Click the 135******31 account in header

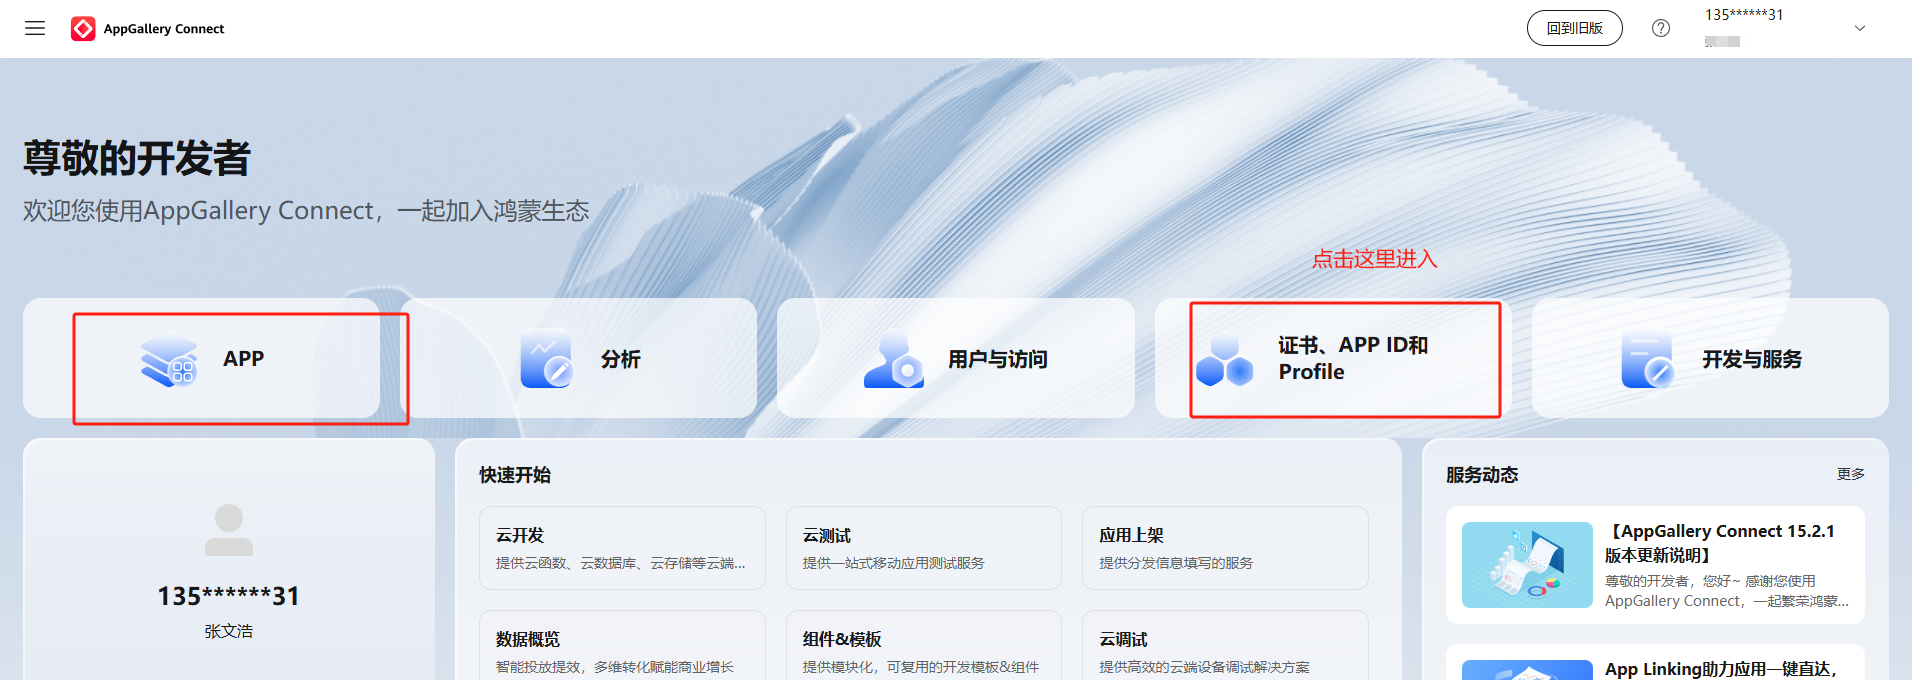click(x=1744, y=14)
